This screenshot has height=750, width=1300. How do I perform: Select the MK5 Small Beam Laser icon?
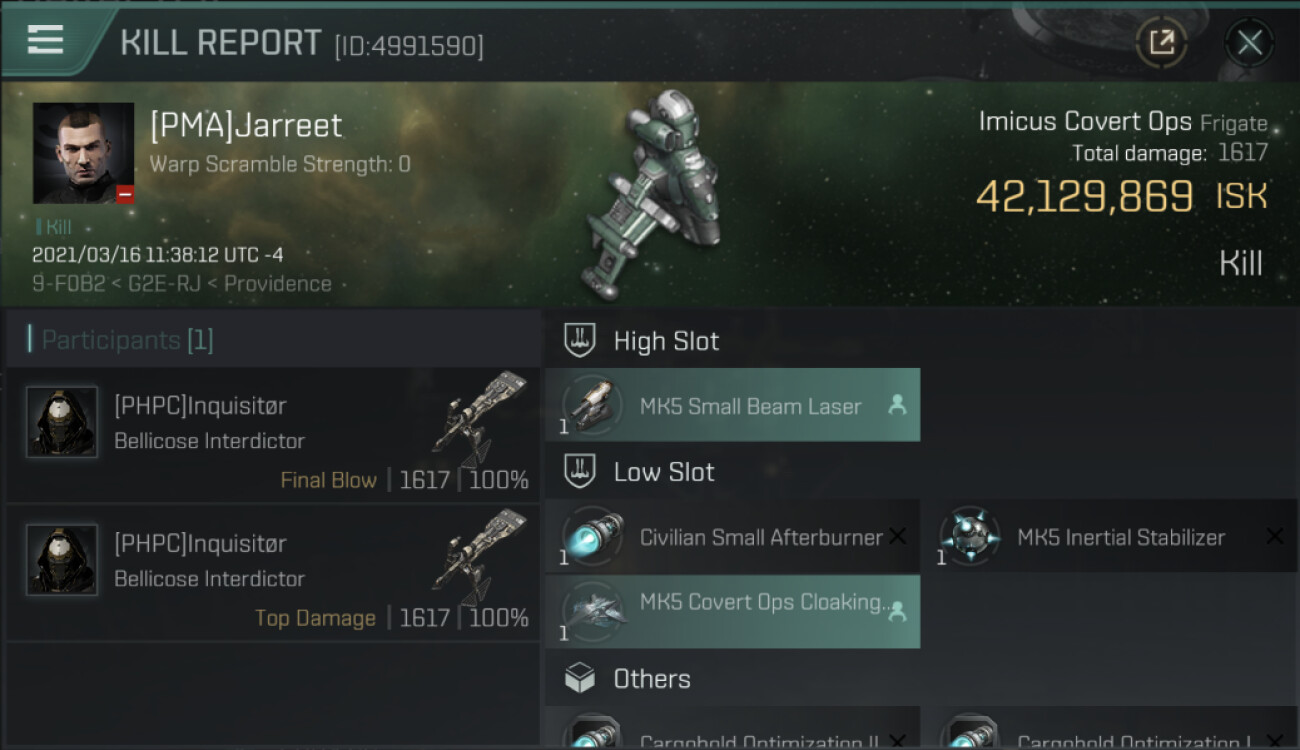[592, 405]
